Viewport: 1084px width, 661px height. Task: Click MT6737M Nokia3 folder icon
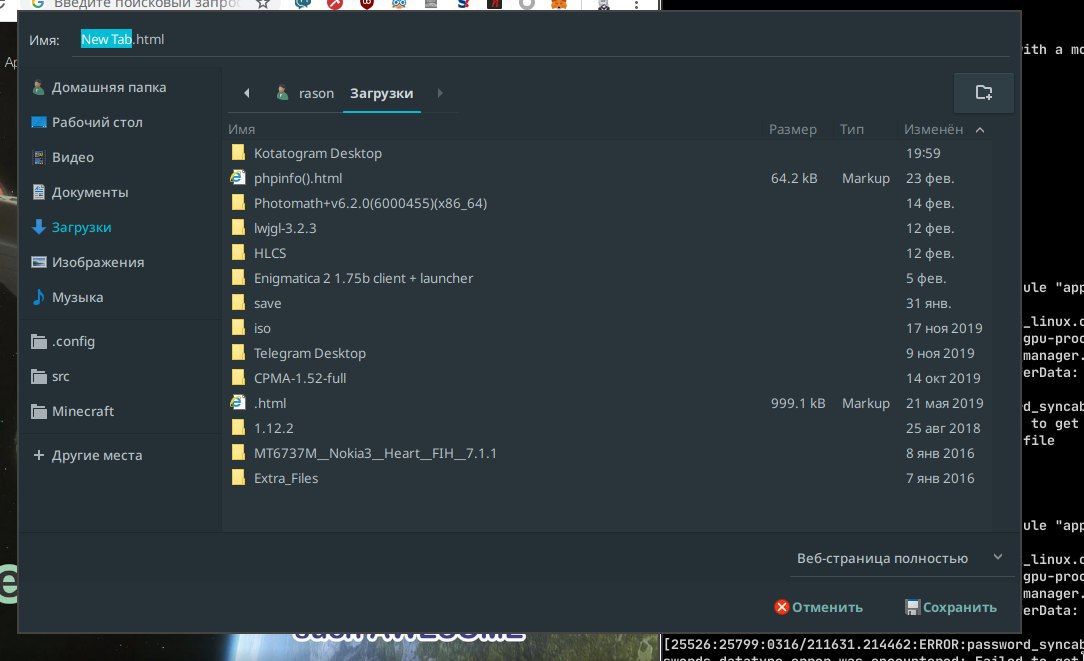coord(239,453)
